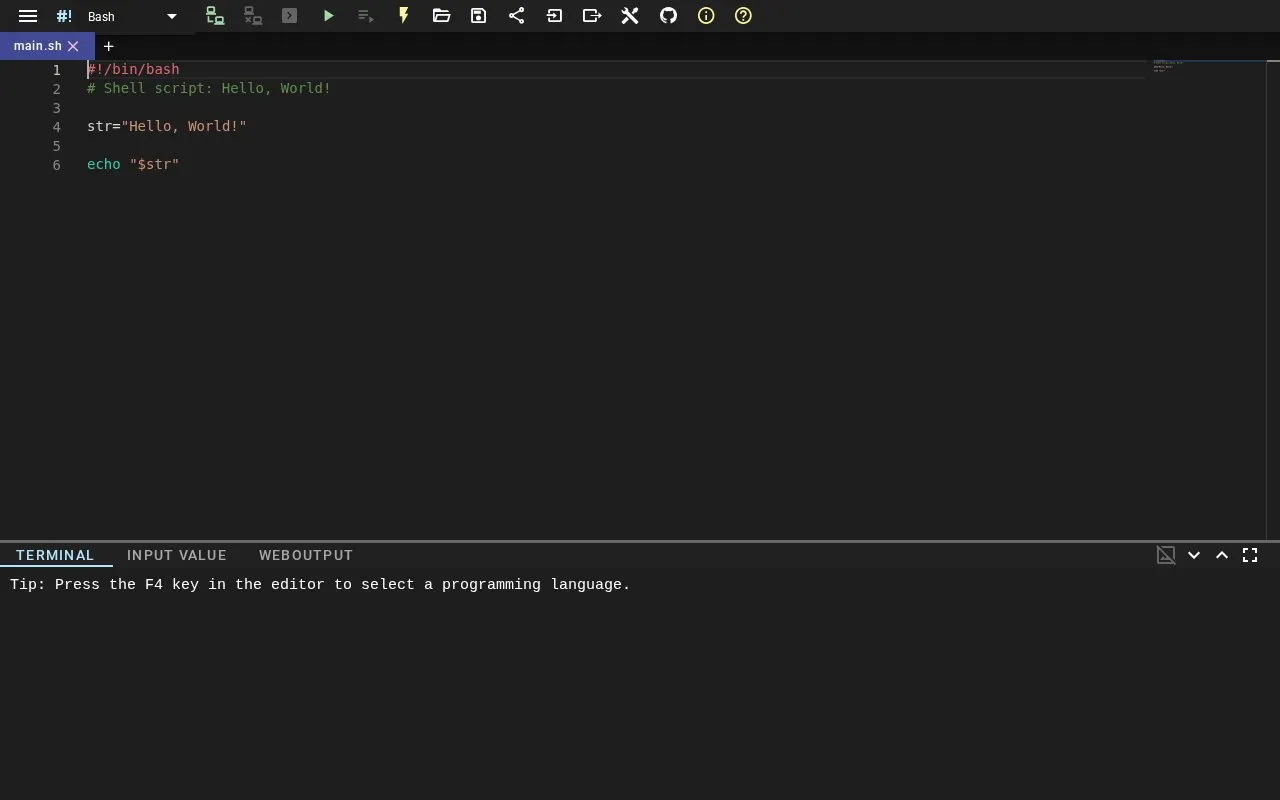This screenshot has height=800, width=1280.
Task: Save the file with the floppy icon
Action: tap(479, 16)
